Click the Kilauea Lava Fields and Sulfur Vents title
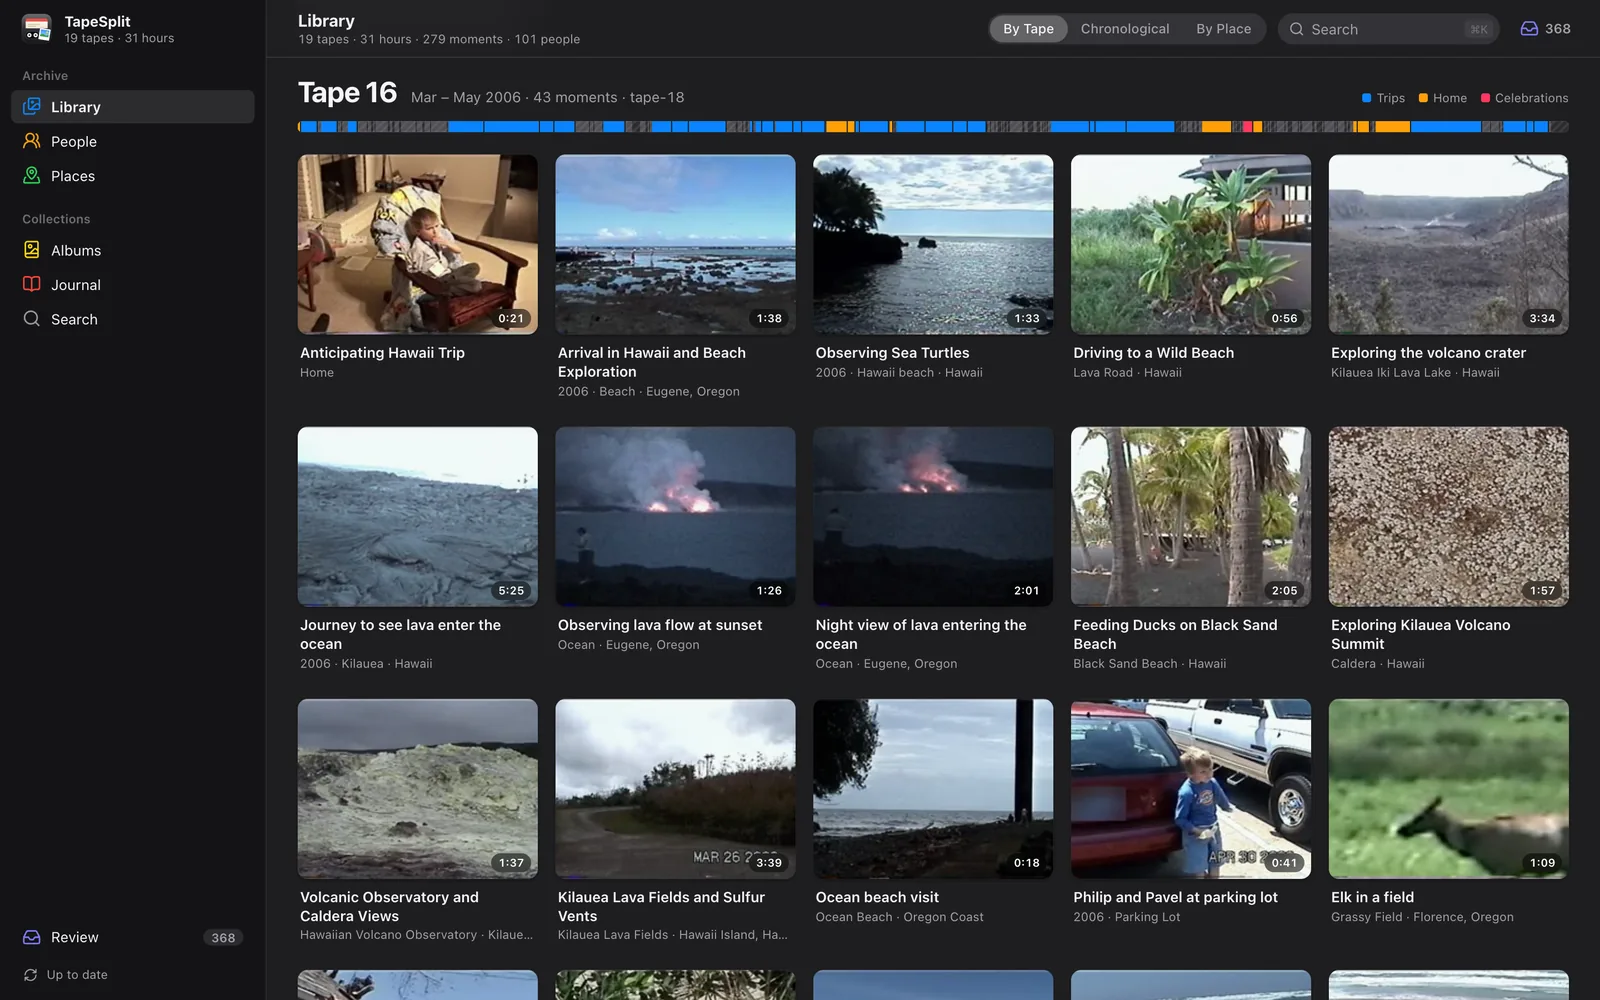1600x1000 pixels. (x=661, y=906)
